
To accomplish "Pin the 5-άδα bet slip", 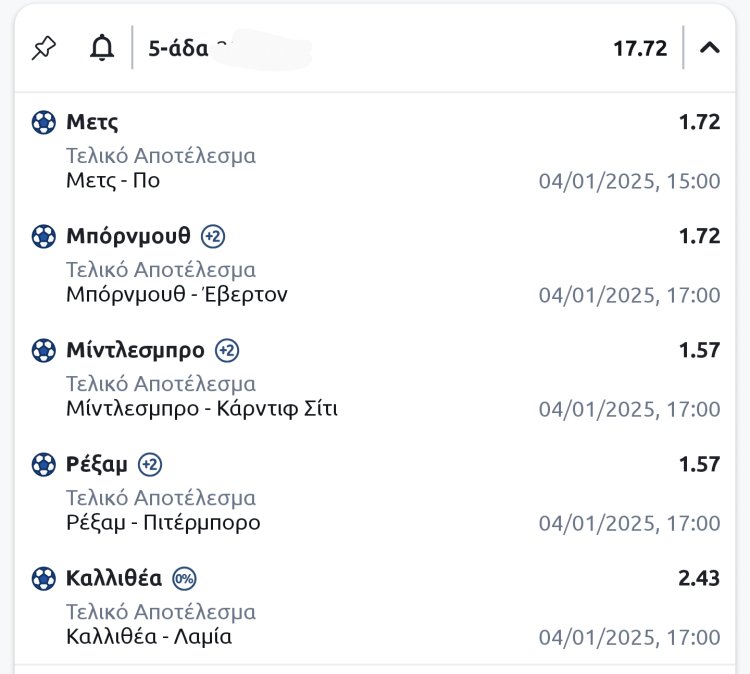I will (44, 48).
